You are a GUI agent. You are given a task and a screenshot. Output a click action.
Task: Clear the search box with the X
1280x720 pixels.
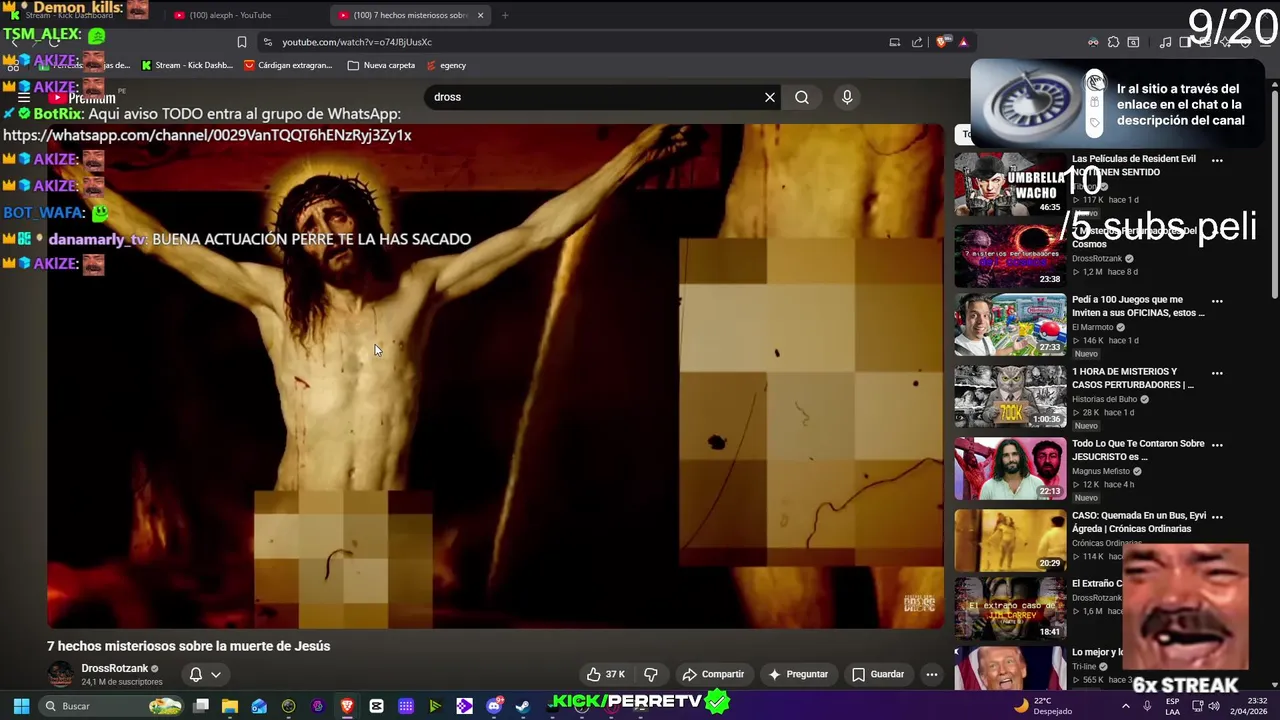click(770, 97)
